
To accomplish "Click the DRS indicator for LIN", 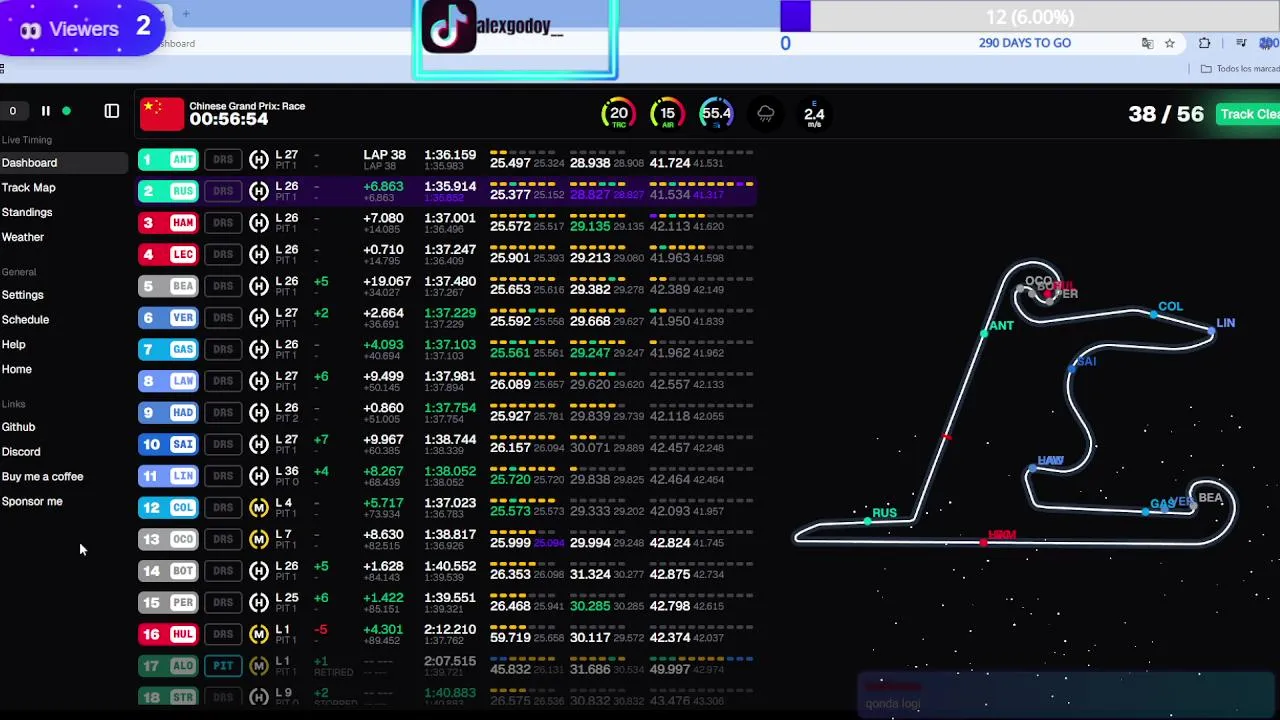I will tap(223, 475).
